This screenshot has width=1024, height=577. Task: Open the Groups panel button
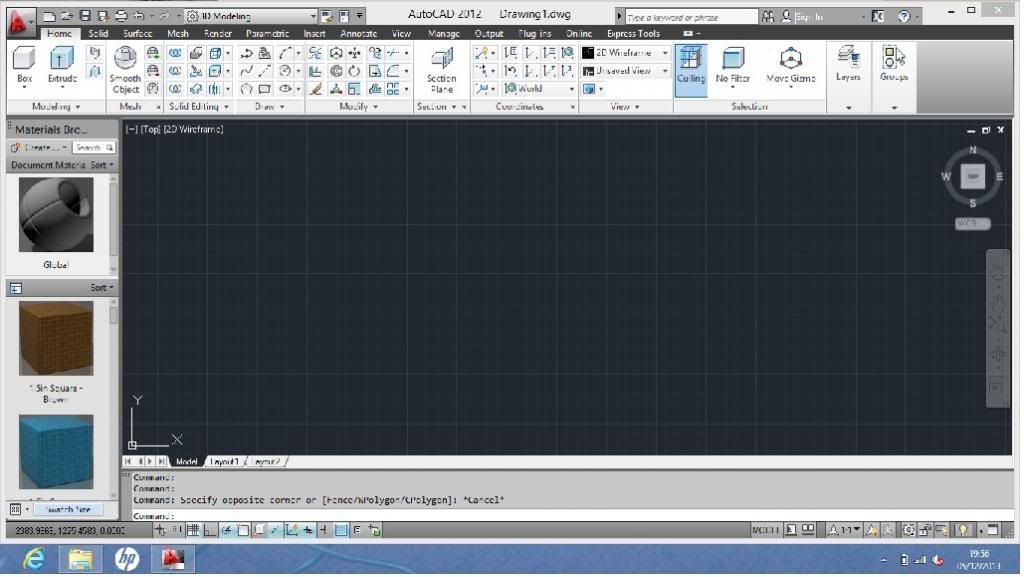pos(893,64)
